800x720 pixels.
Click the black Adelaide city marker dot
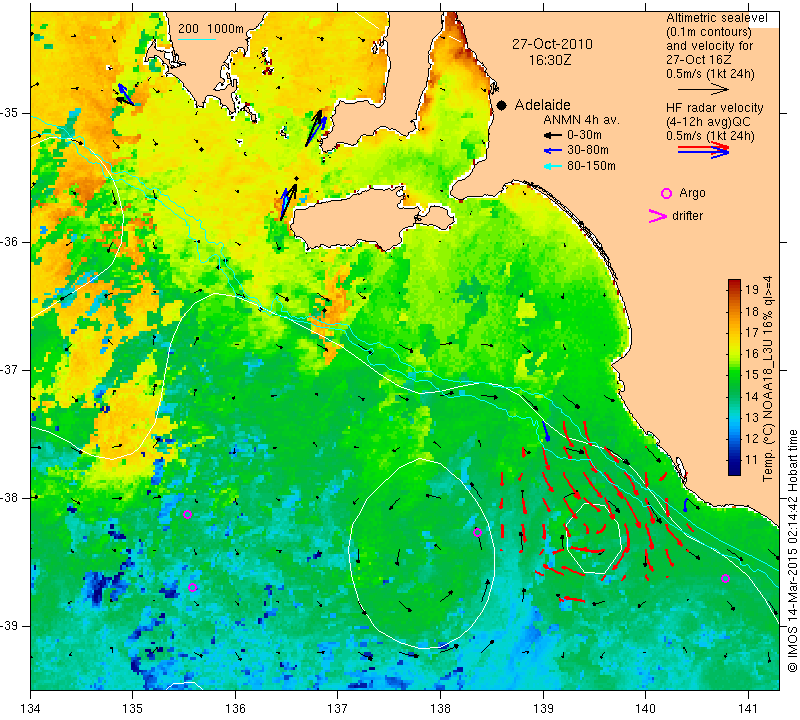[x=502, y=105]
